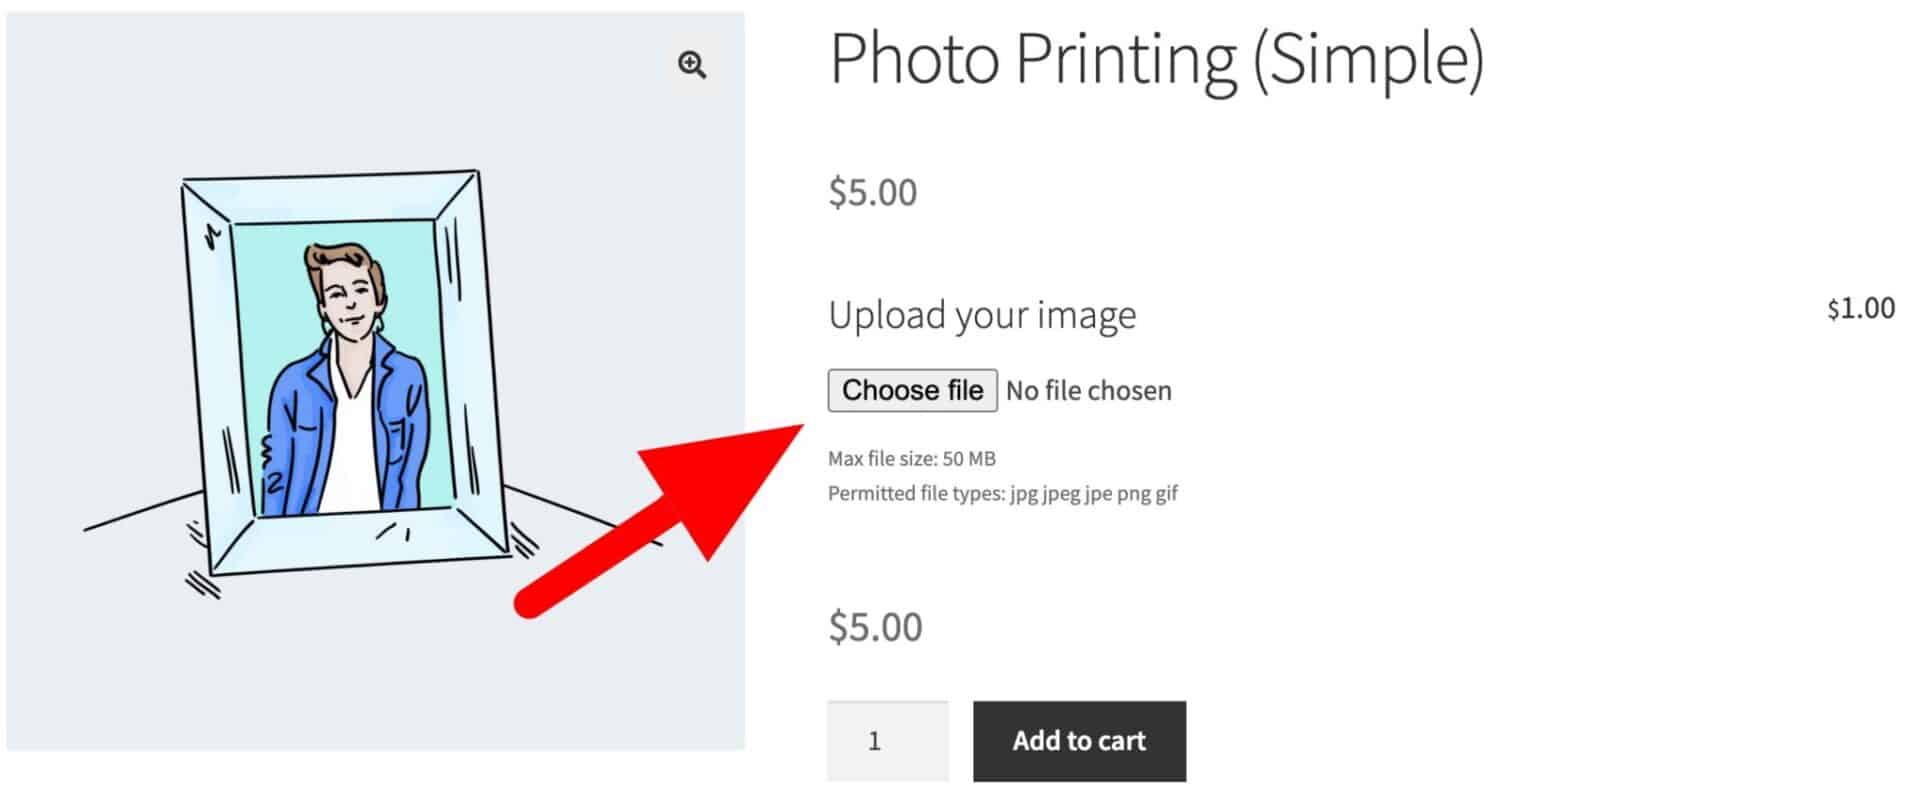
Task: Click the file upload field area
Action: tap(1000, 390)
